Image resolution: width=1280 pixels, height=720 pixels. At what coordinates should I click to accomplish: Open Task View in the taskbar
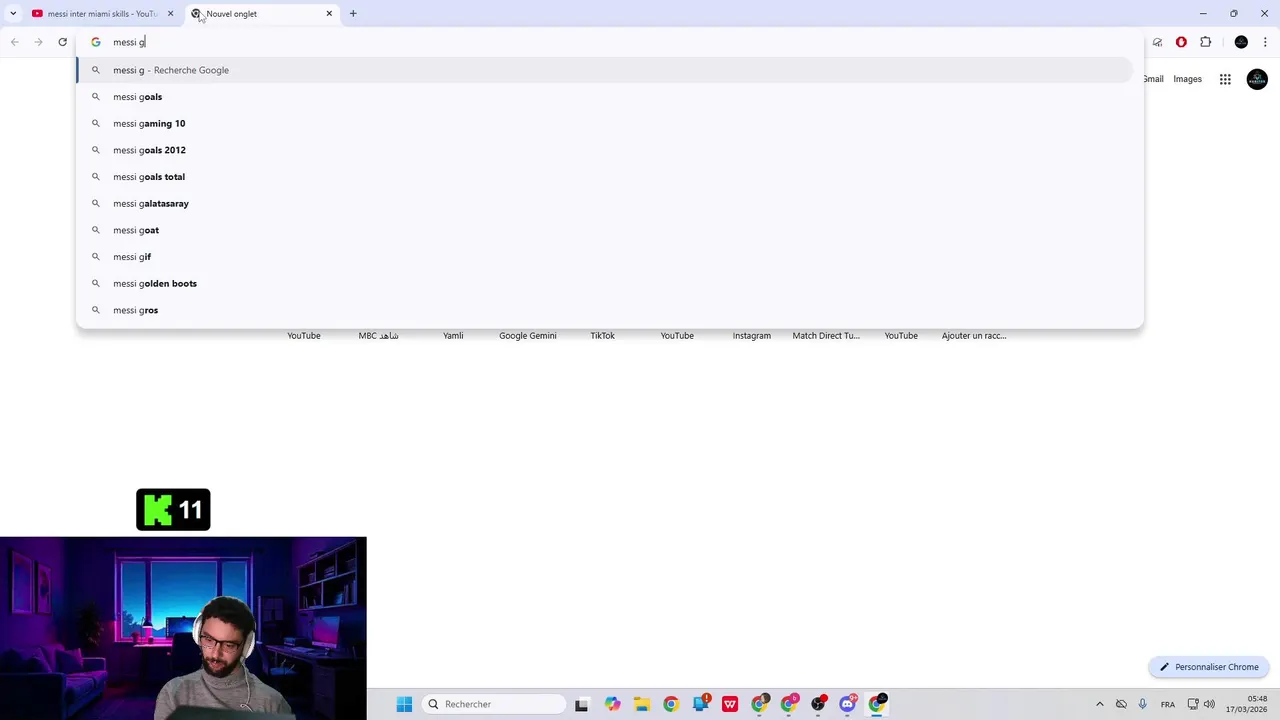pos(581,704)
